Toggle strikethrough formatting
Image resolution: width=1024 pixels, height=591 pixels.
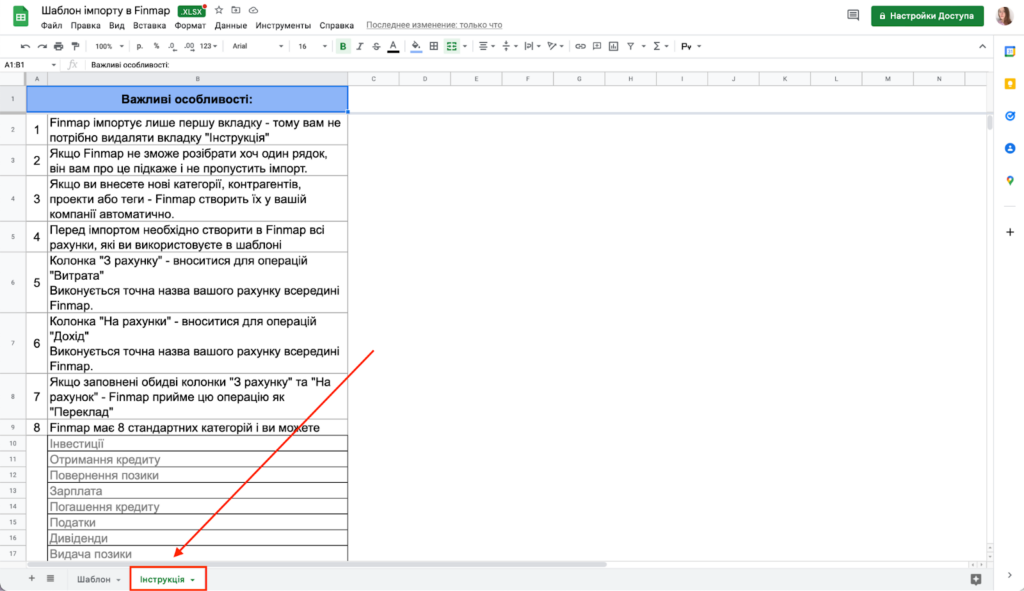pyautogui.click(x=376, y=46)
